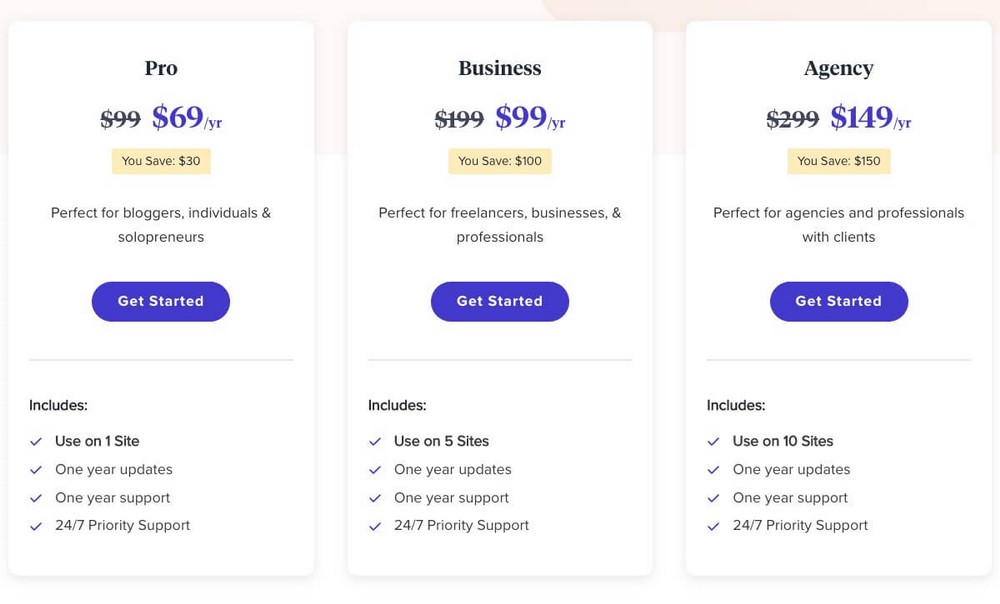
Task: Click Agency plan One year updates checkmark
Action: click(x=714, y=470)
